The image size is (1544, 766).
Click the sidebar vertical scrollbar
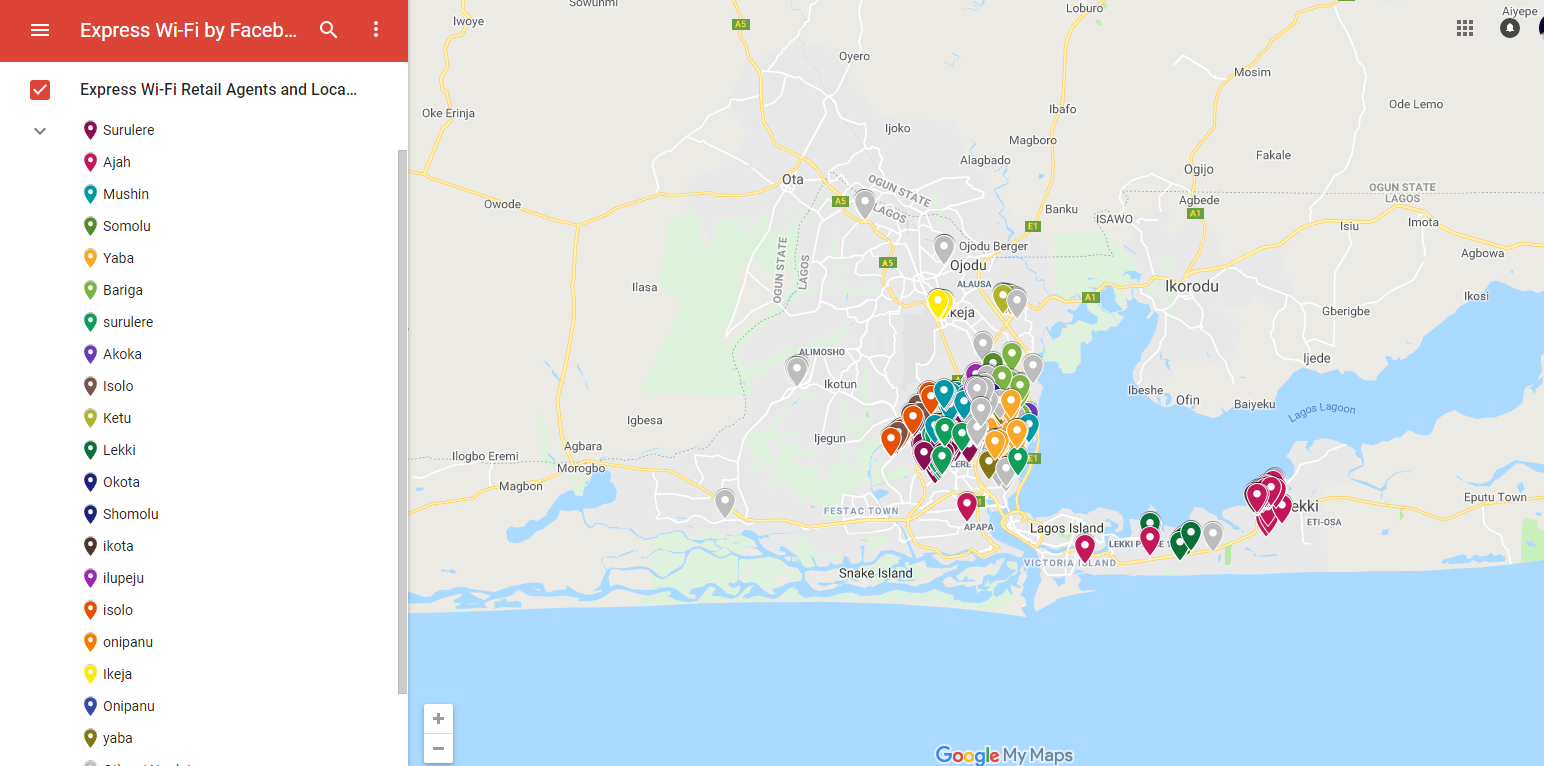tap(403, 420)
